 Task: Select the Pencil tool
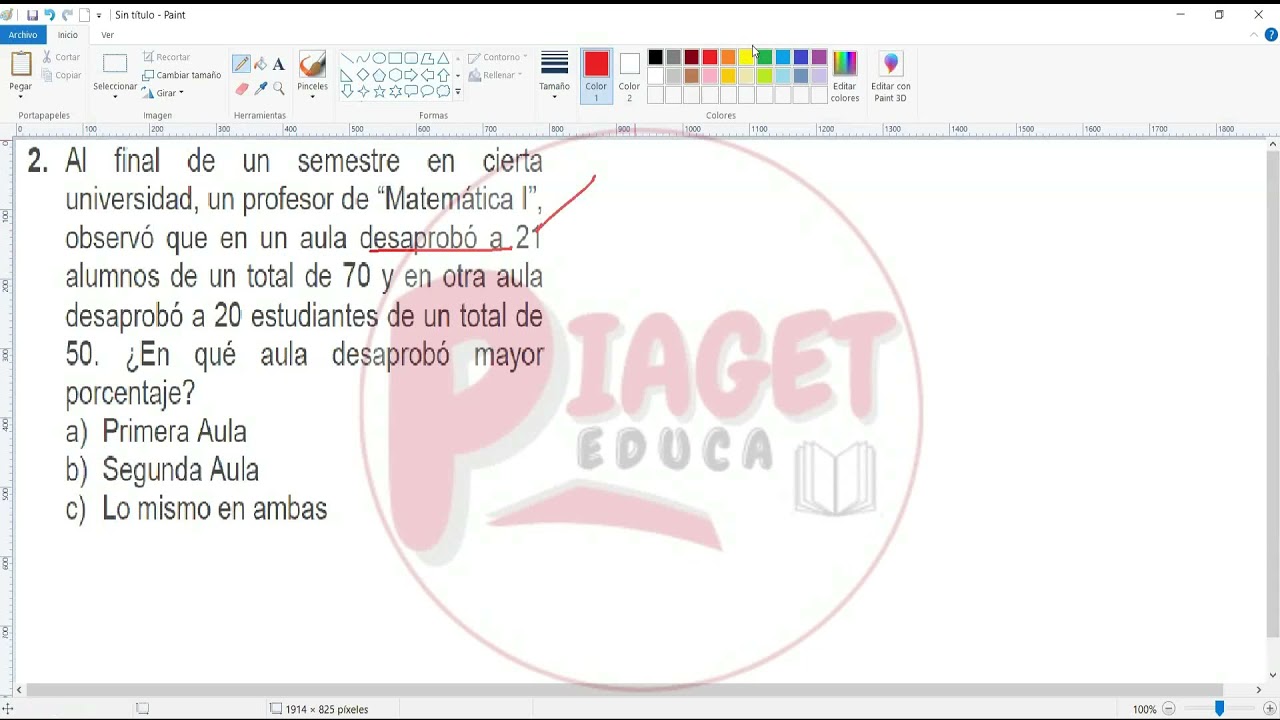[x=241, y=64]
